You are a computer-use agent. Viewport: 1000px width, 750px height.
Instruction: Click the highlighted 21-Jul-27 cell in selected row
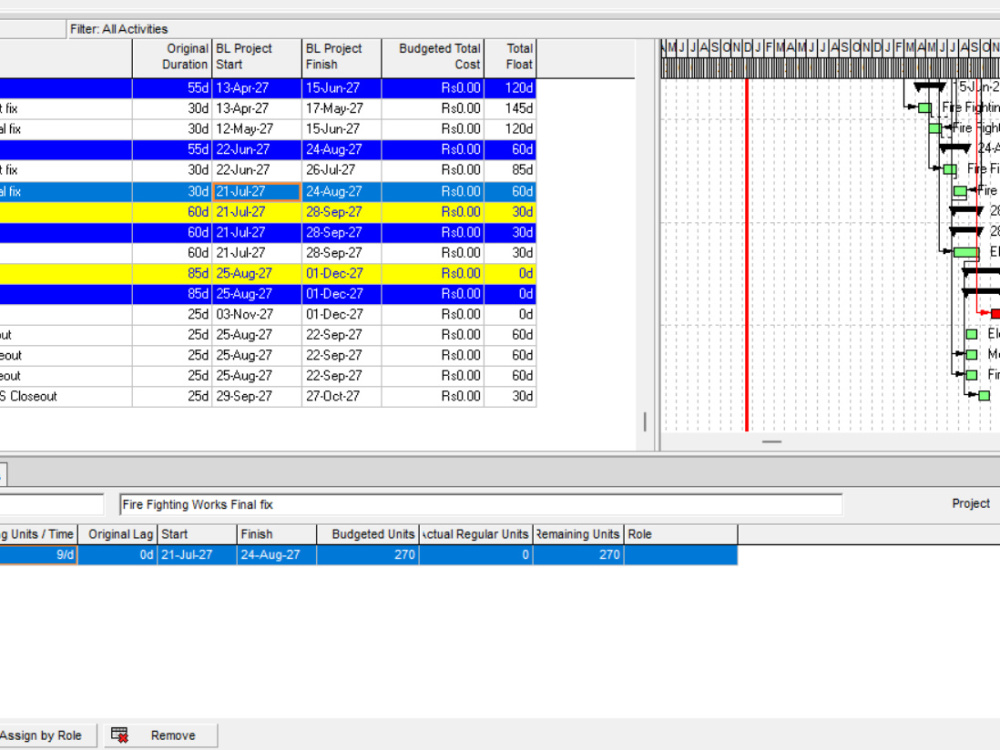point(256,191)
